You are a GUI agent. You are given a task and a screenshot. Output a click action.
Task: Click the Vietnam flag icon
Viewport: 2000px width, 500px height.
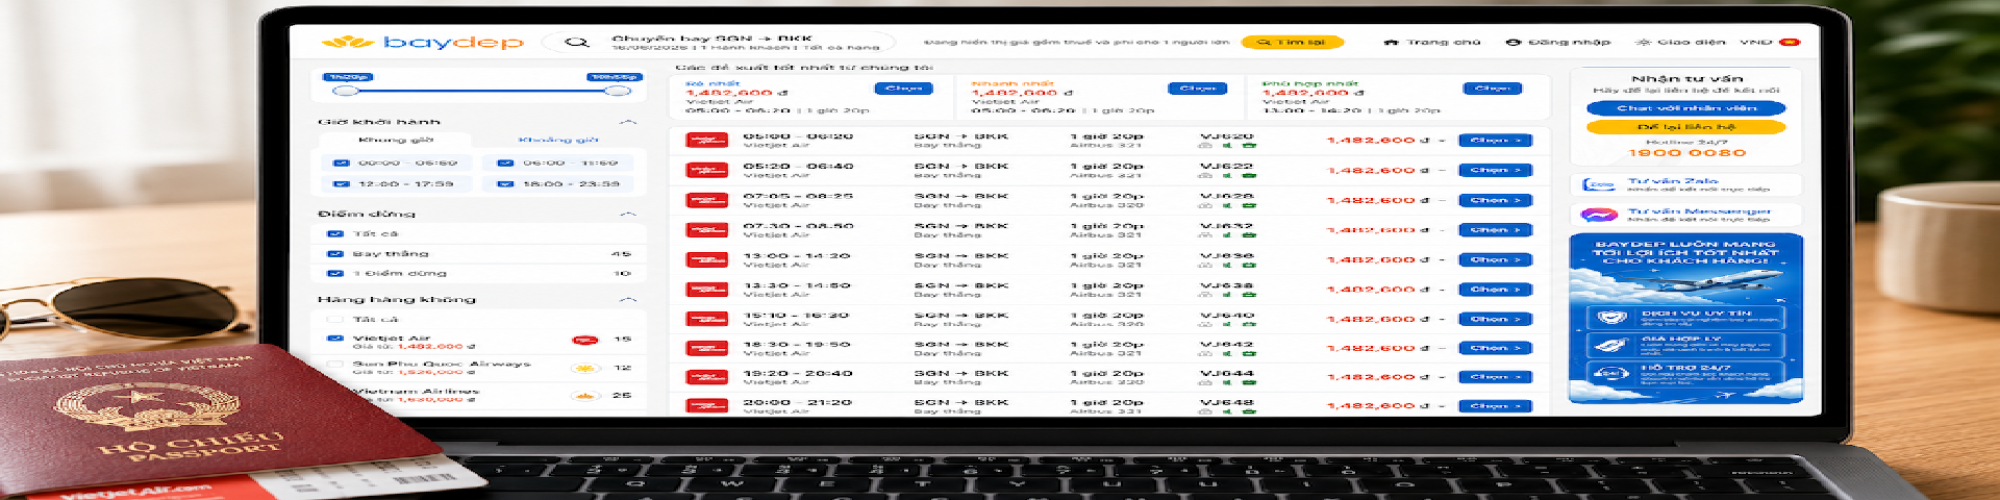point(1790,42)
